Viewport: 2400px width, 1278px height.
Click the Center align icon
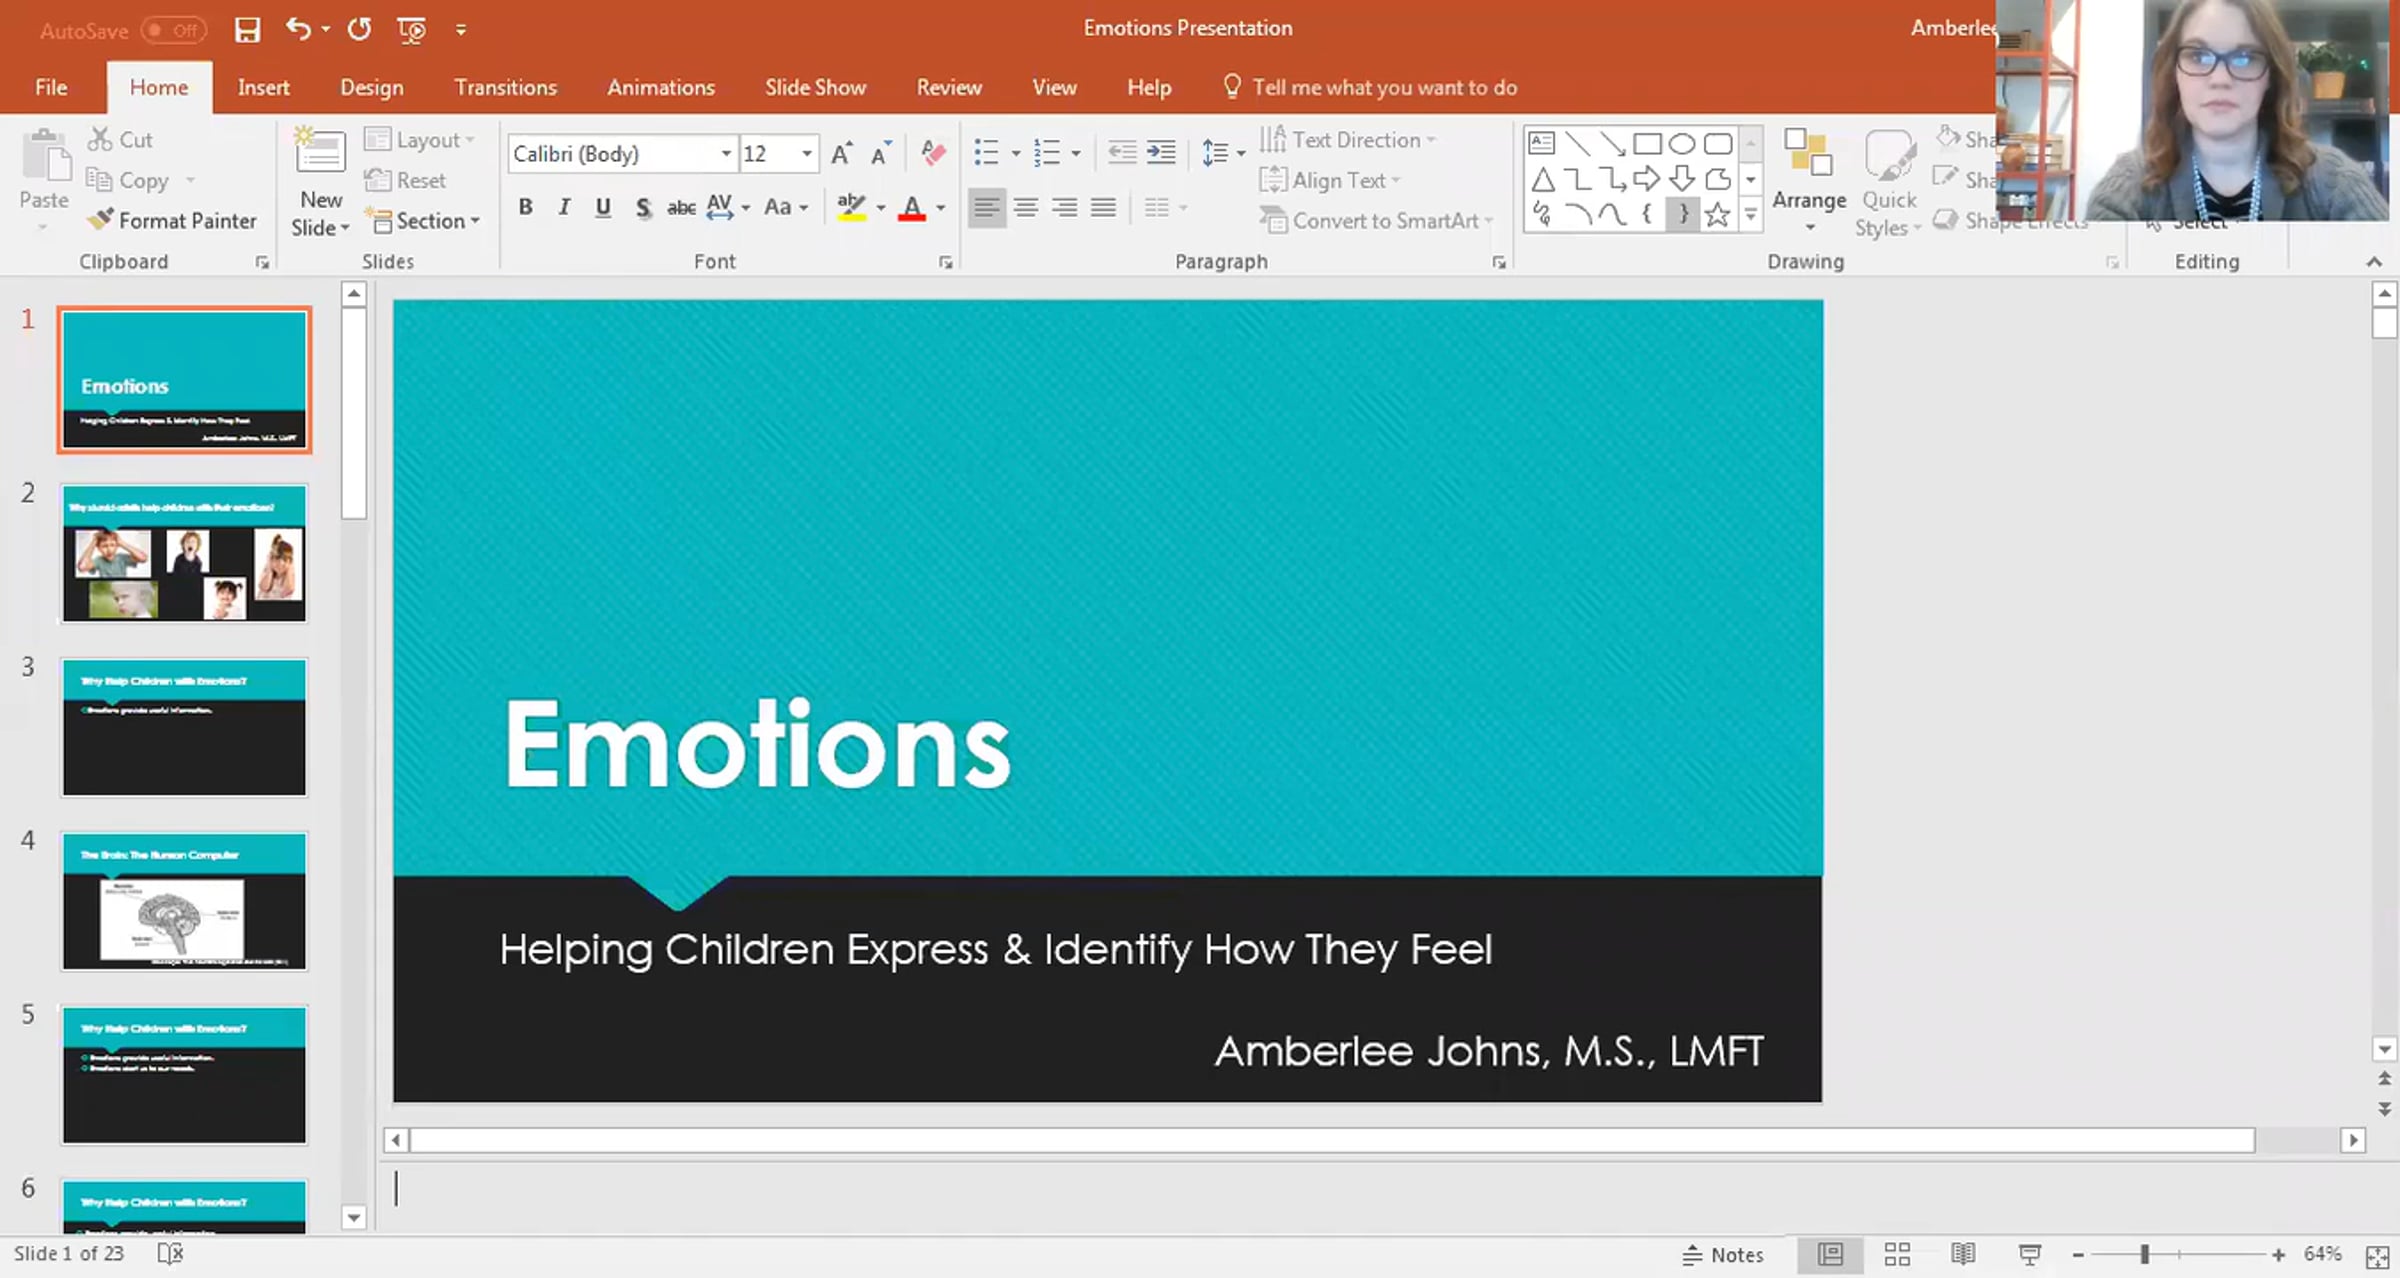pyautogui.click(x=1025, y=207)
